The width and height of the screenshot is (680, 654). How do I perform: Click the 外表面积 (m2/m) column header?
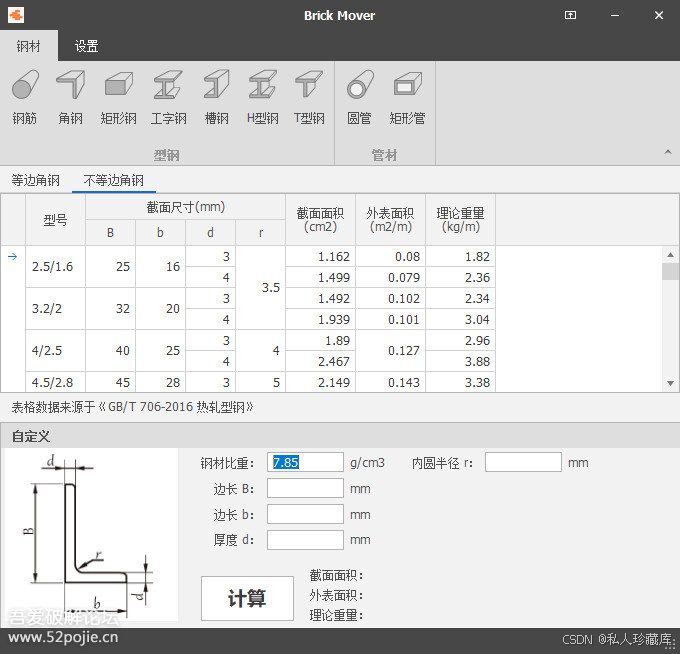[x=390, y=220]
